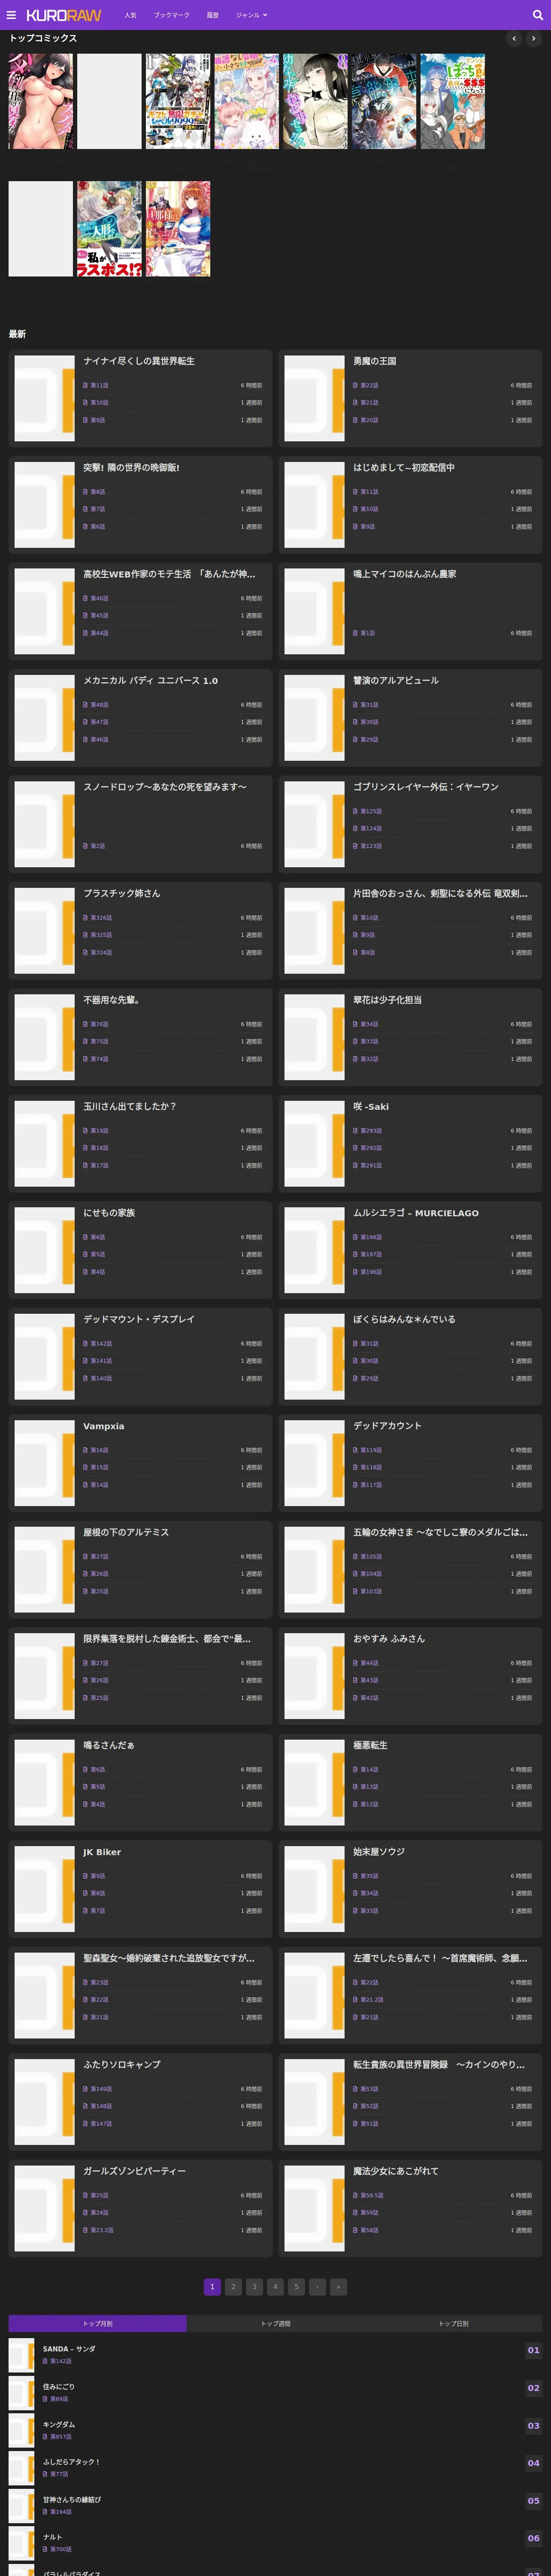Open the first top comics cover thumbnail
This screenshot has width=551, height=2576.
pyautogui.click(x=41, y=101)
